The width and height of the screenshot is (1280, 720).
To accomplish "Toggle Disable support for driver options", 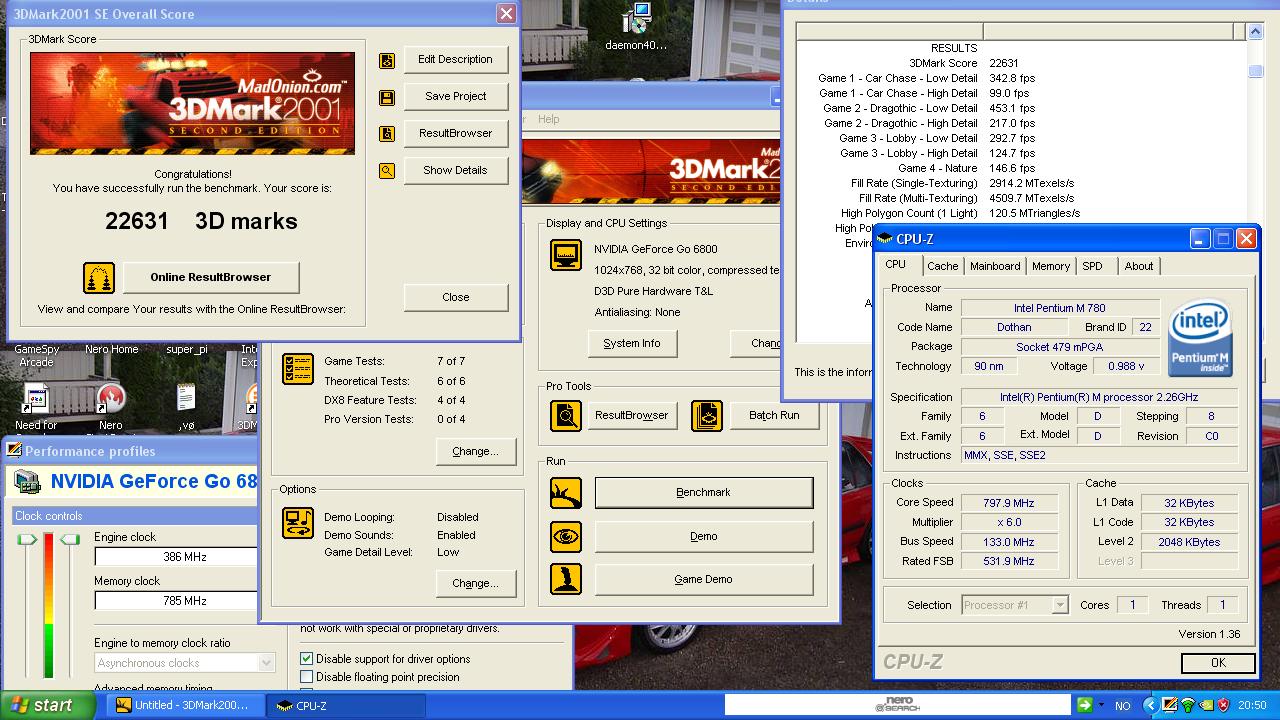I will pos(307,659).
